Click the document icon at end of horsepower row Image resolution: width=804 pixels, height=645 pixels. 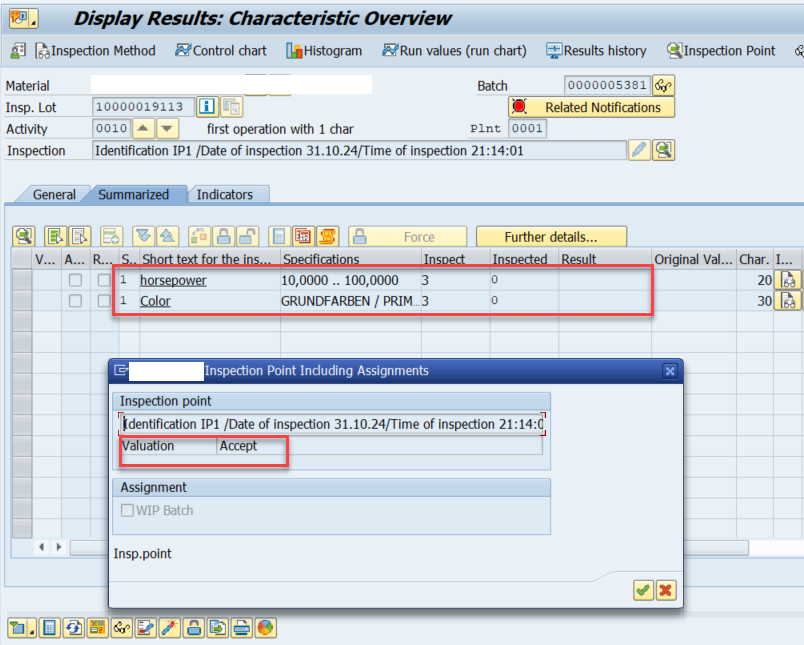point(788,280)
